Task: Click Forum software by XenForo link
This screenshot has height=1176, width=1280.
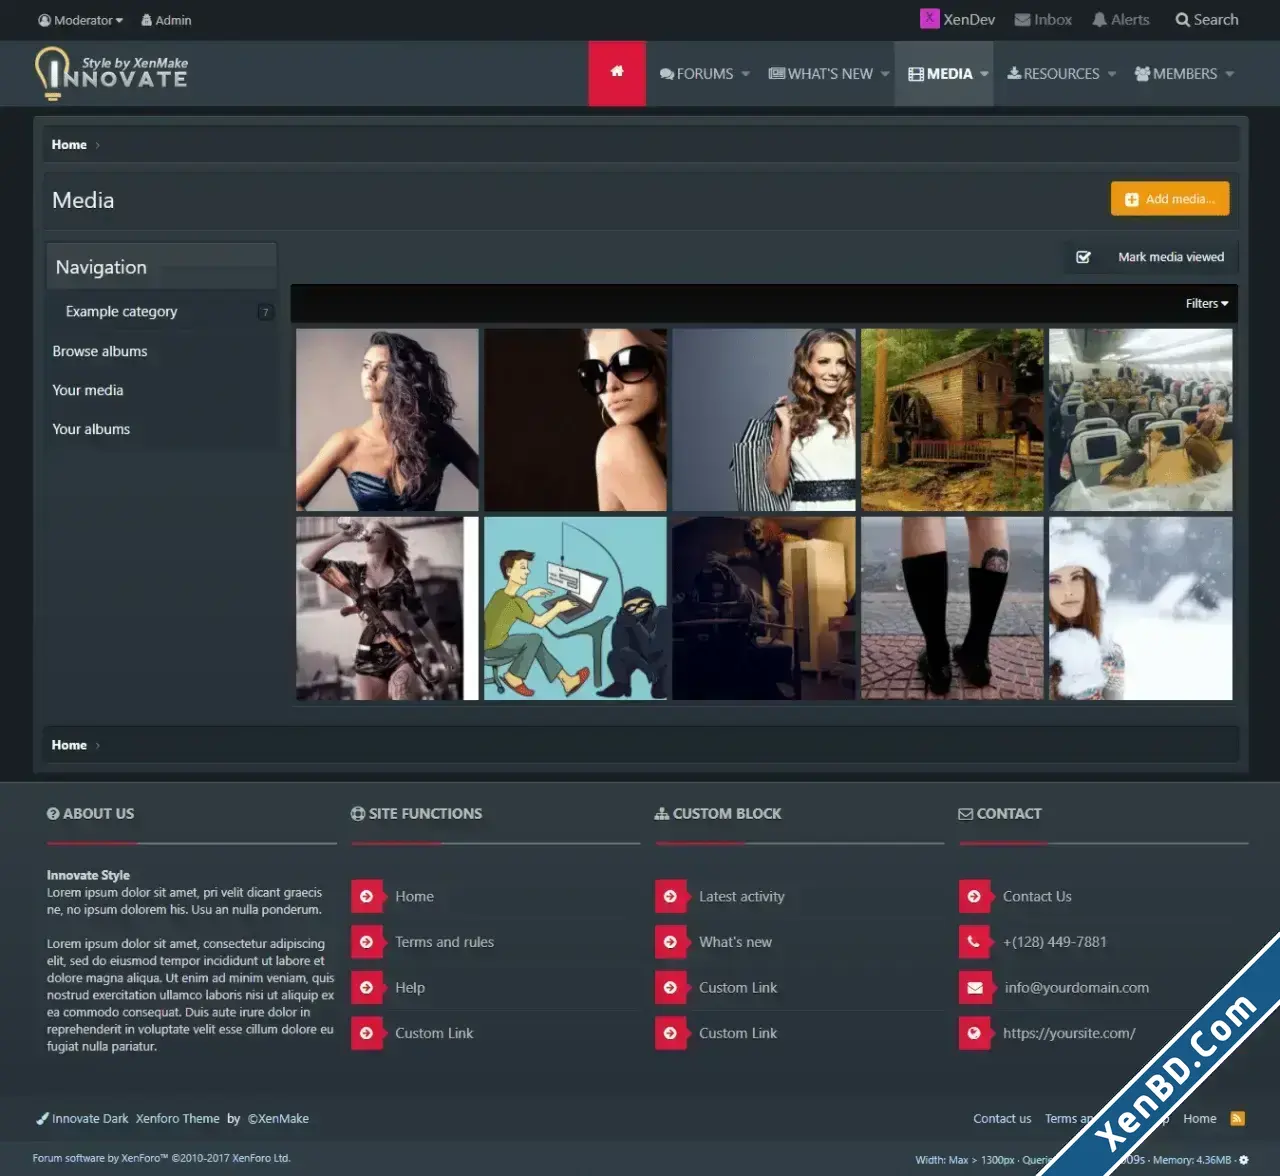Action: point(161,1158)
